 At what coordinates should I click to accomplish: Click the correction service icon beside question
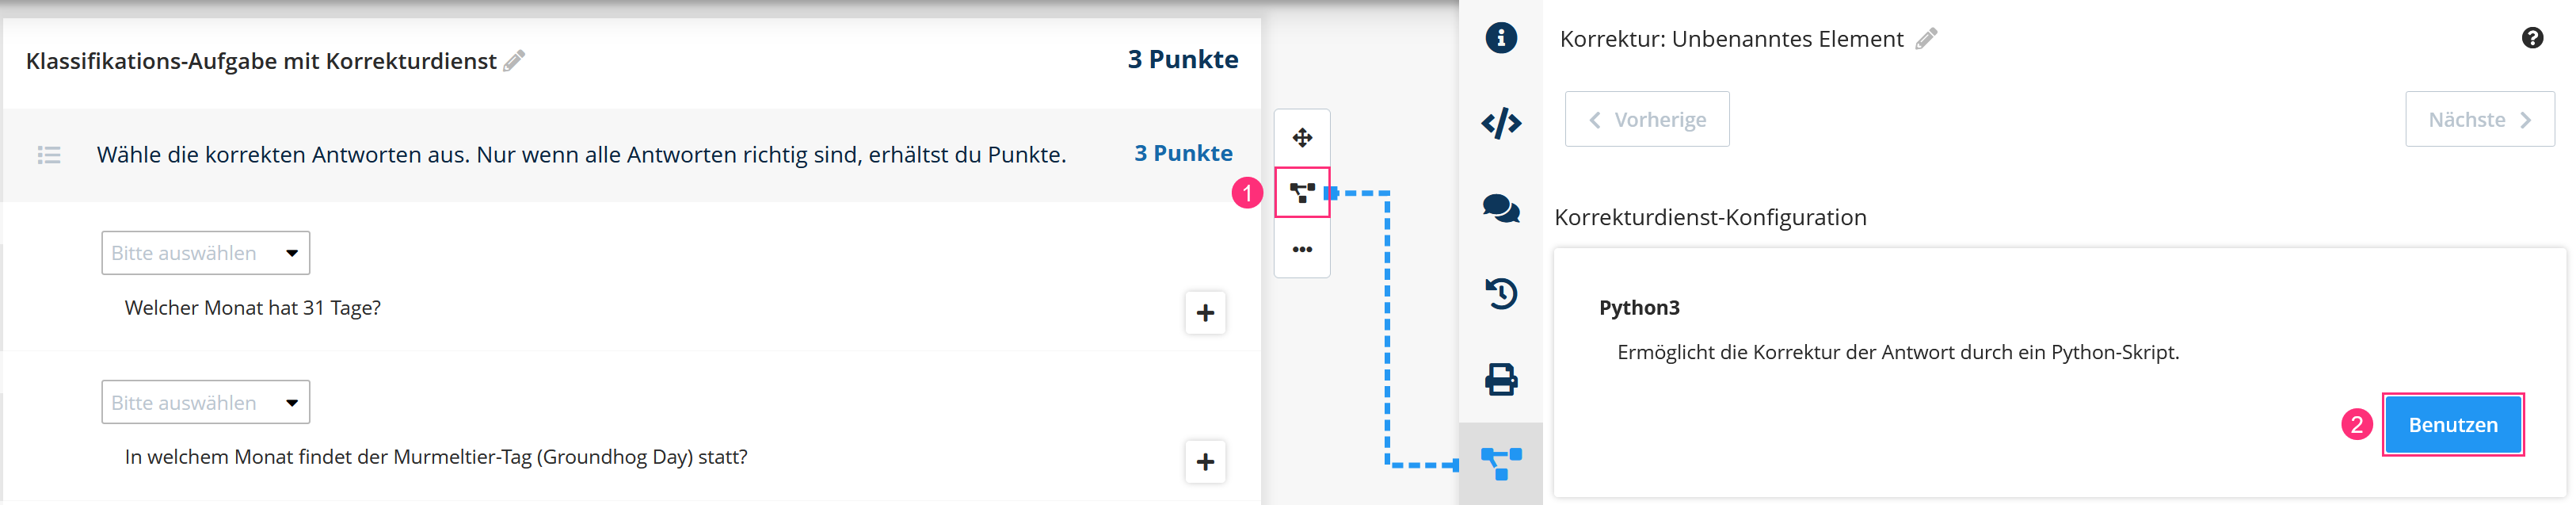(x=1302, y=193)
